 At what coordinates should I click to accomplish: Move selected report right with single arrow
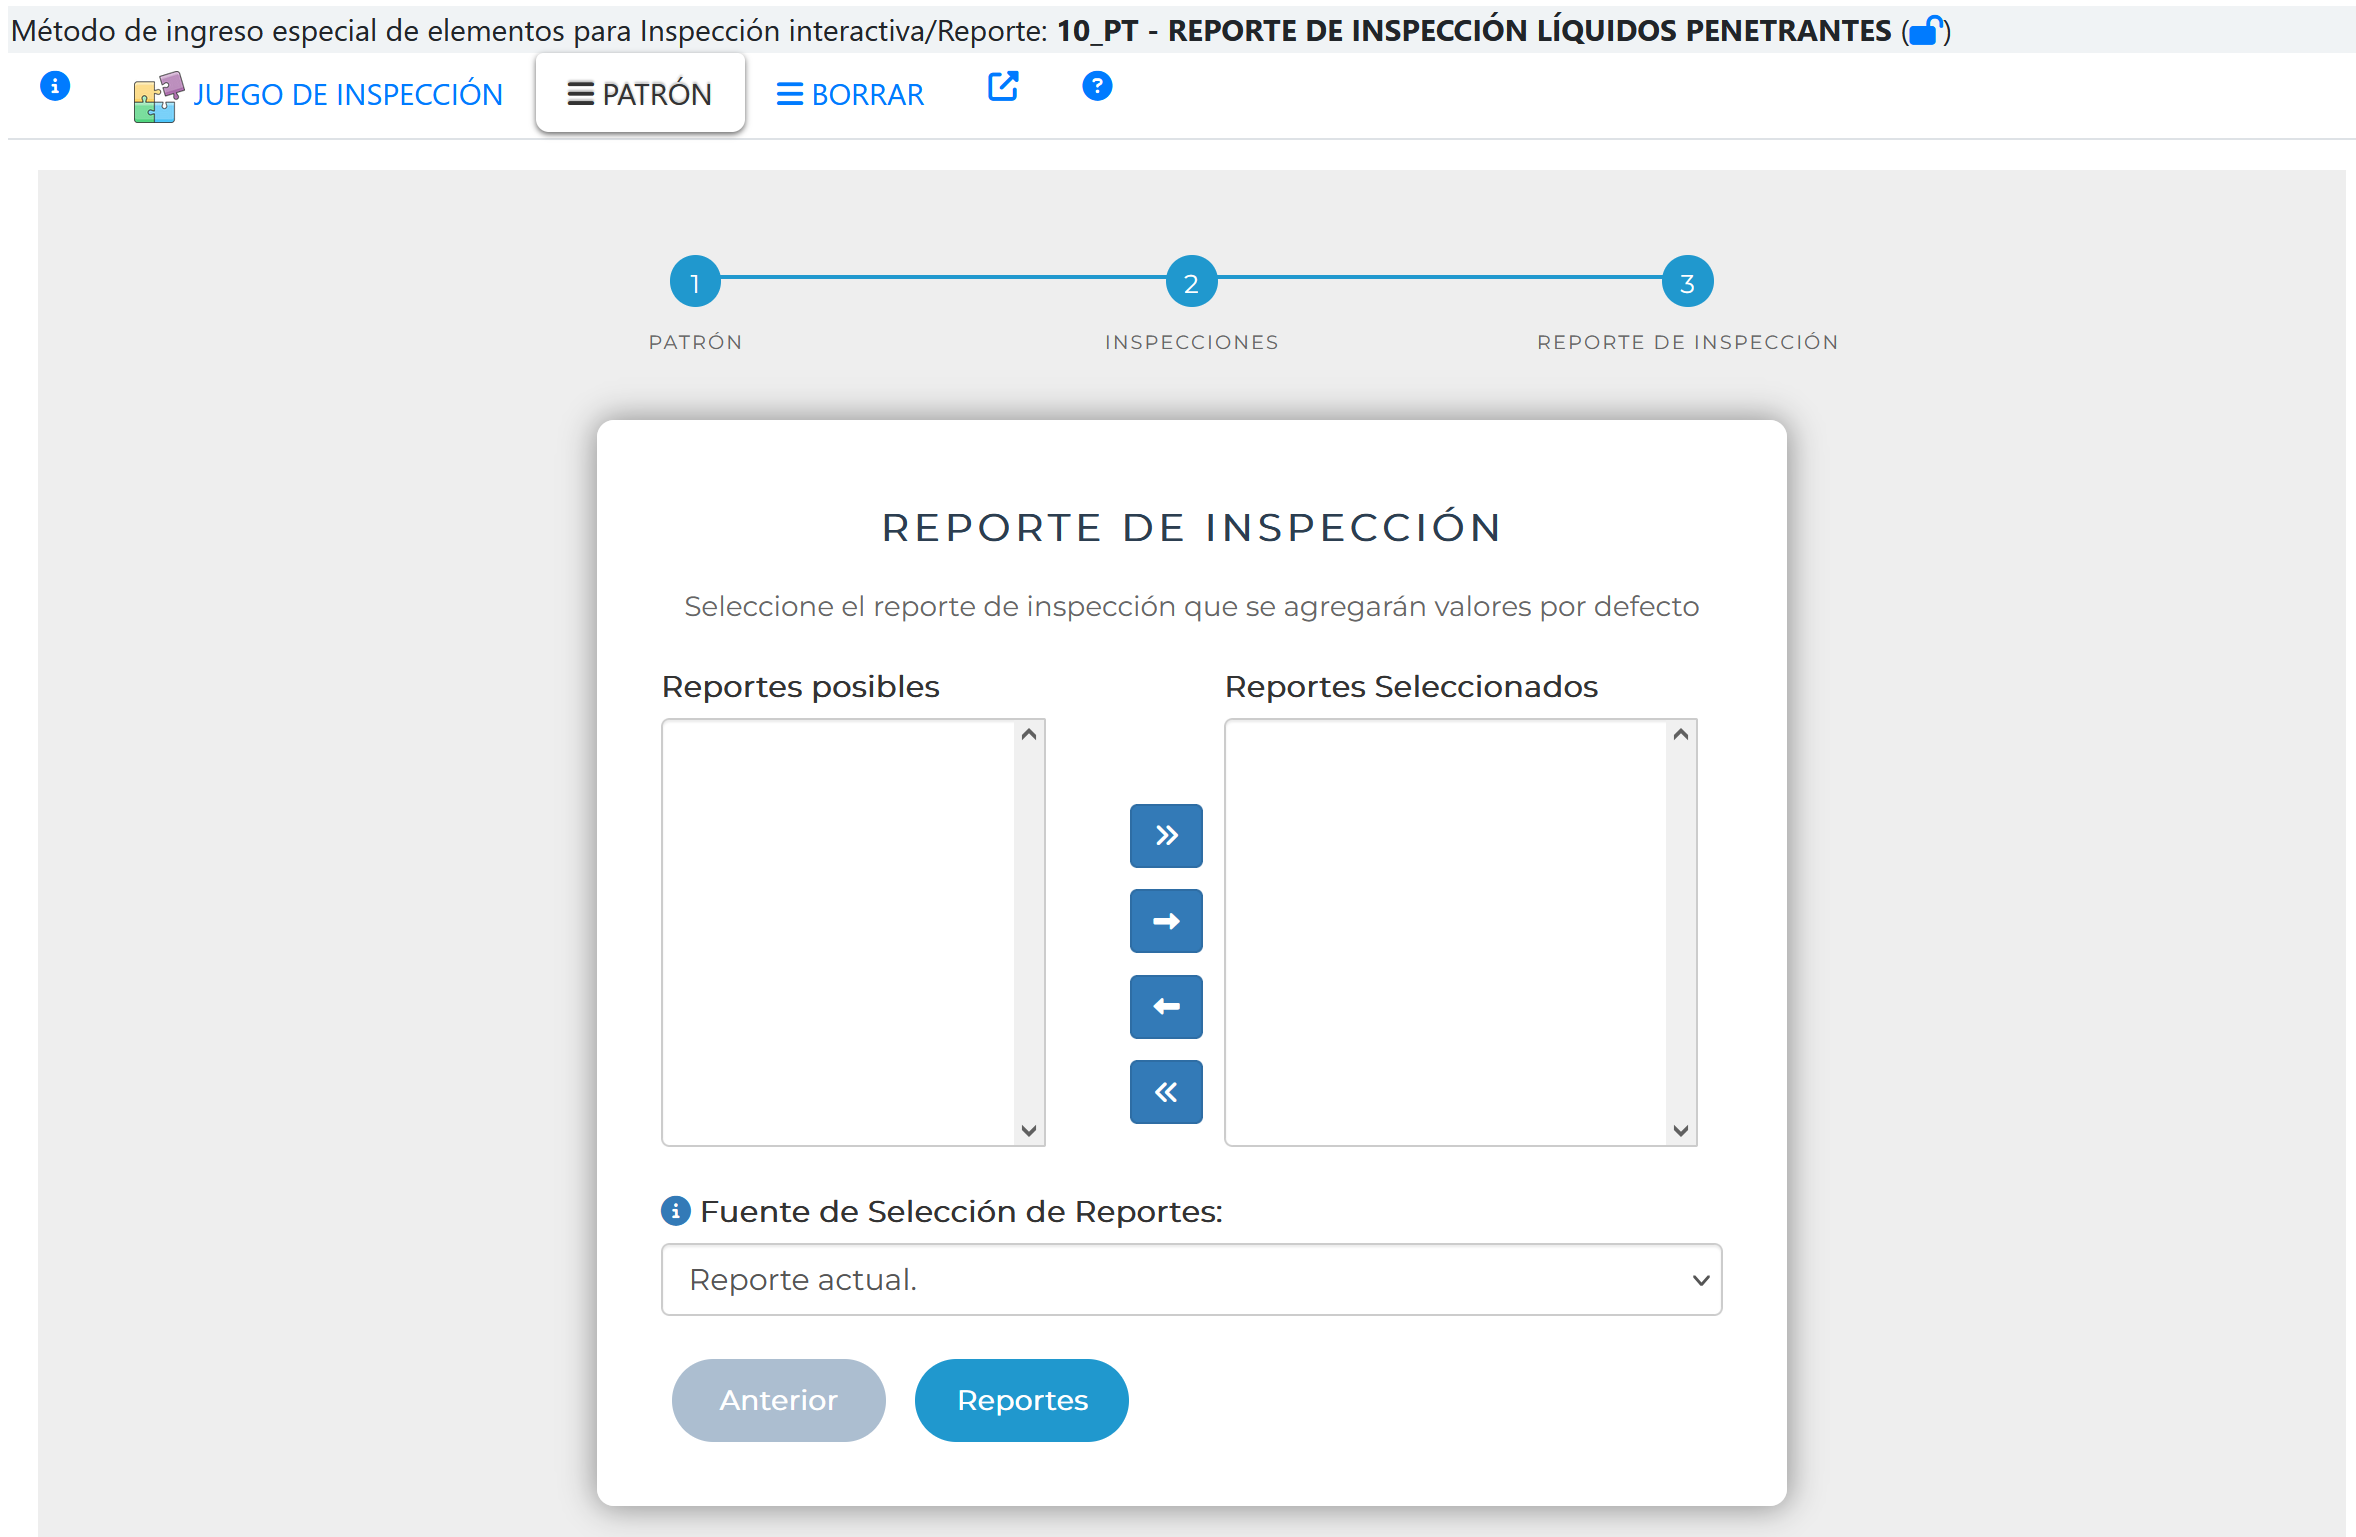[1166, 921]
